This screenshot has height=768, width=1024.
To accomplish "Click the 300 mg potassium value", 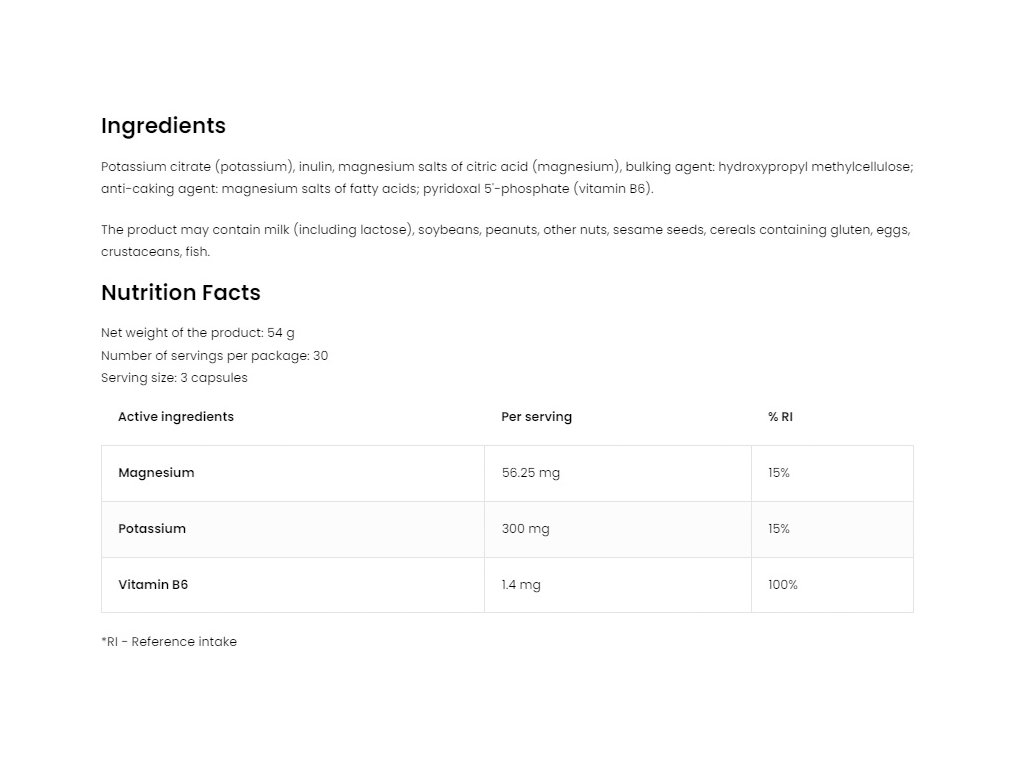I will [x=525, y=529].
